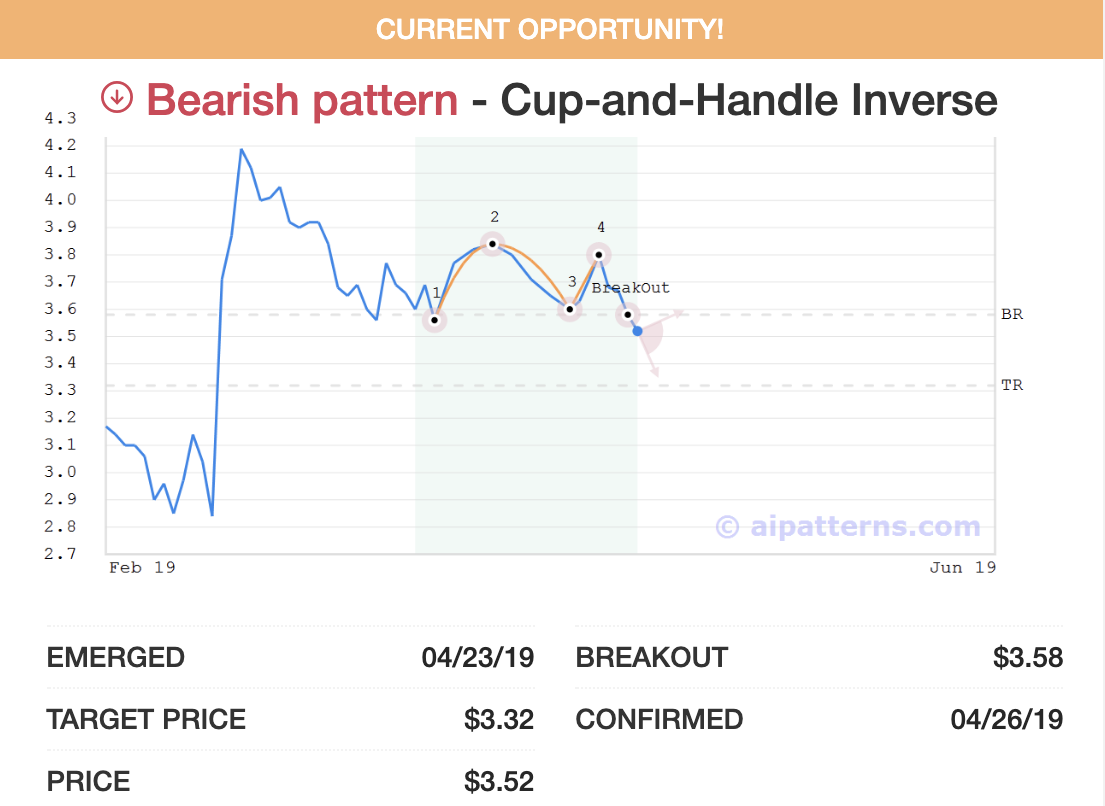
Task: Select pattern point 4 marker at handle top
Action: (x=598, y=254)
